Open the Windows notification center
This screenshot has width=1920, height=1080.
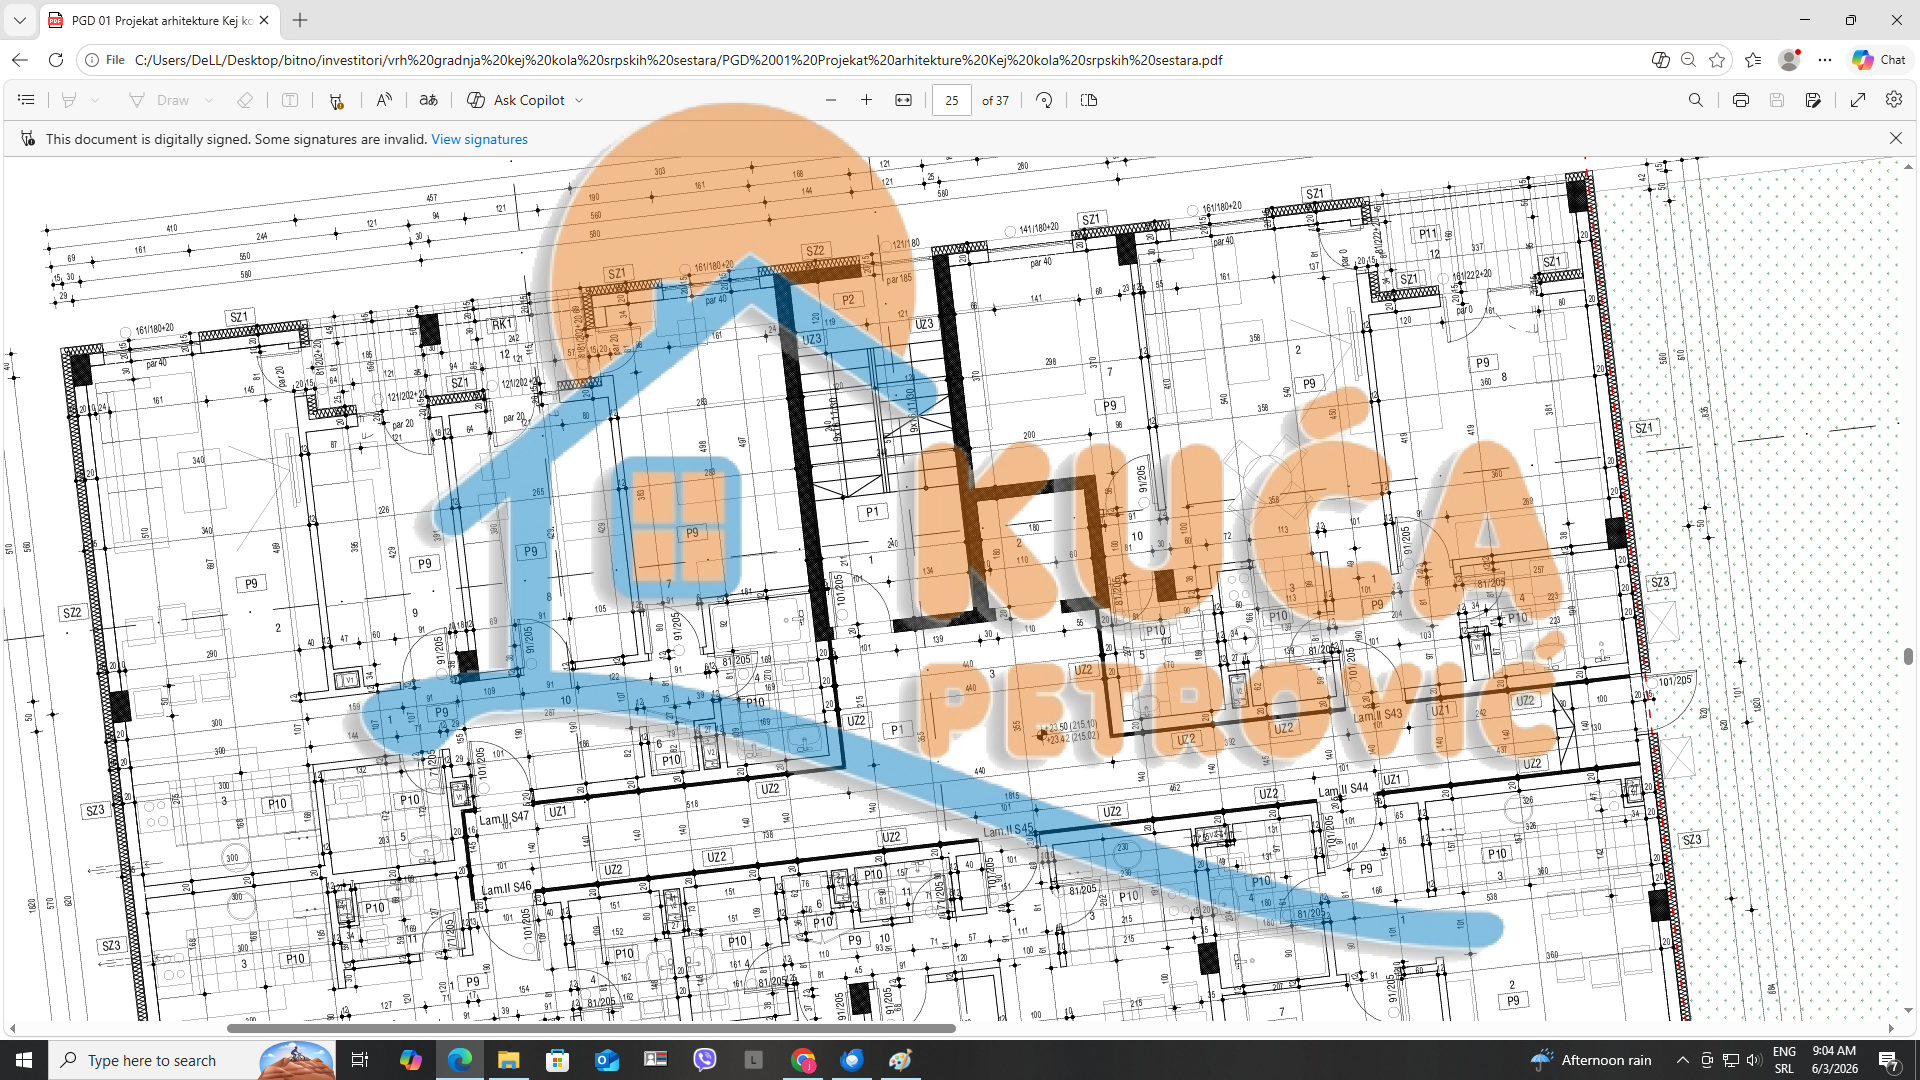point(1889,1060)
